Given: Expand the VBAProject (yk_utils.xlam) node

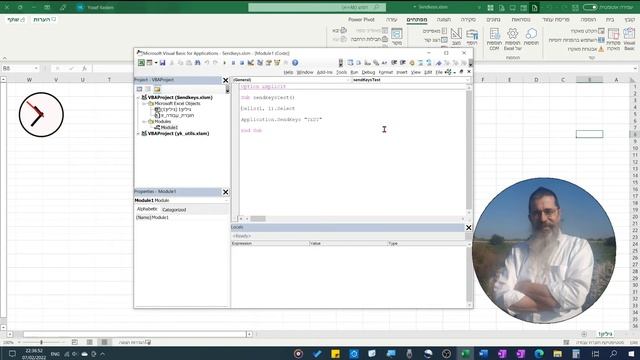Looking at the screenshot, I should [x=138, y=133].
